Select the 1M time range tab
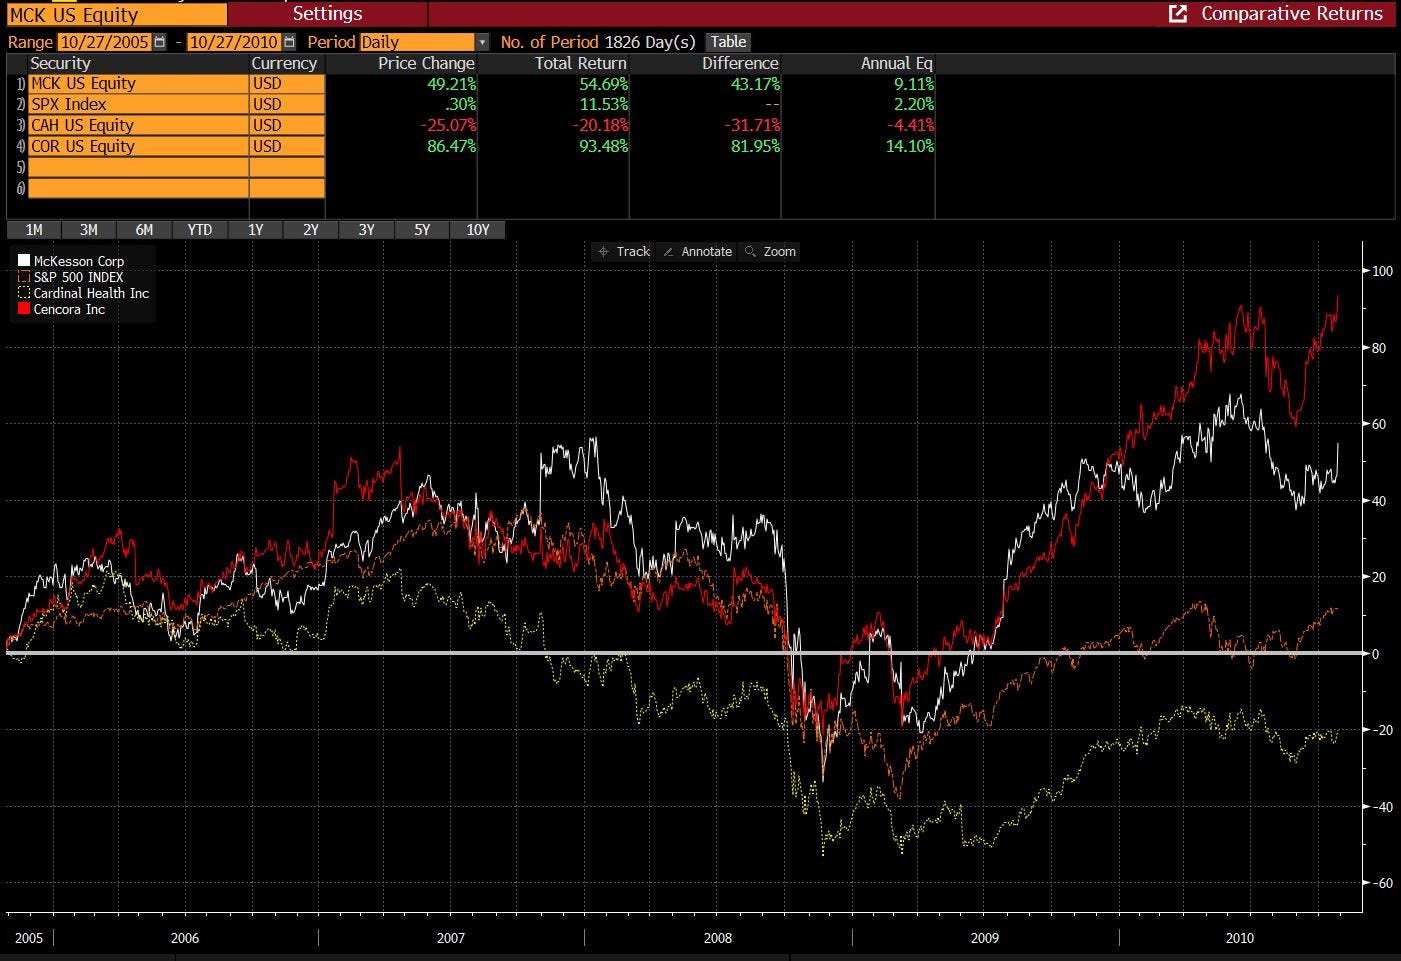 pos(34,230)
